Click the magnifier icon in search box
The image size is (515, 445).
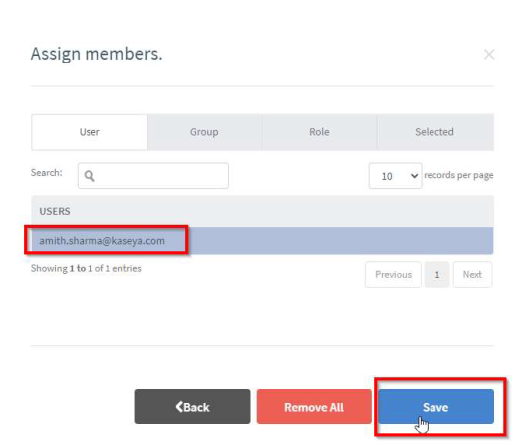[x=89, y=176]
